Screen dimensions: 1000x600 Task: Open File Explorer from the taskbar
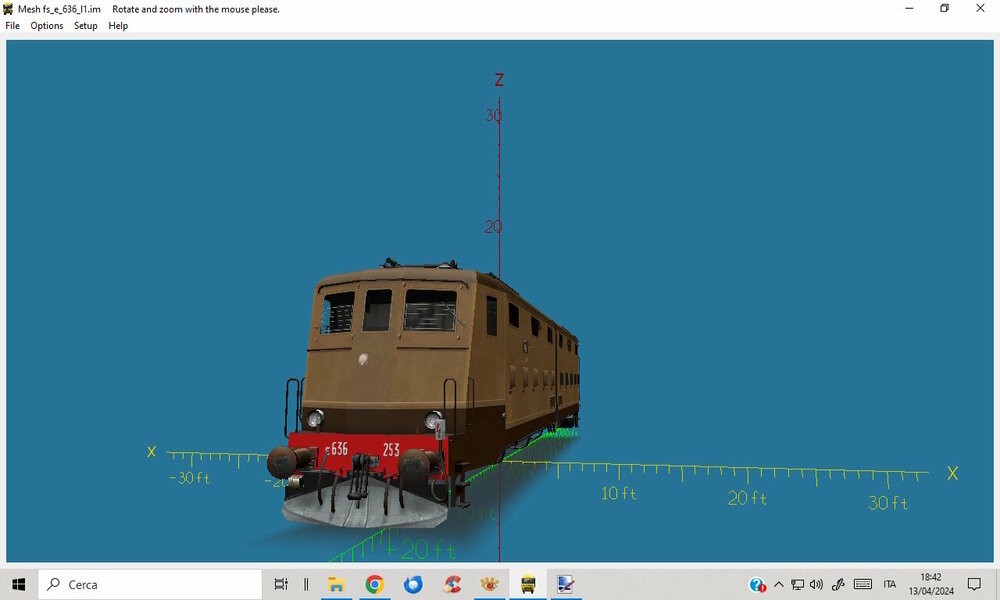point(336,584)
